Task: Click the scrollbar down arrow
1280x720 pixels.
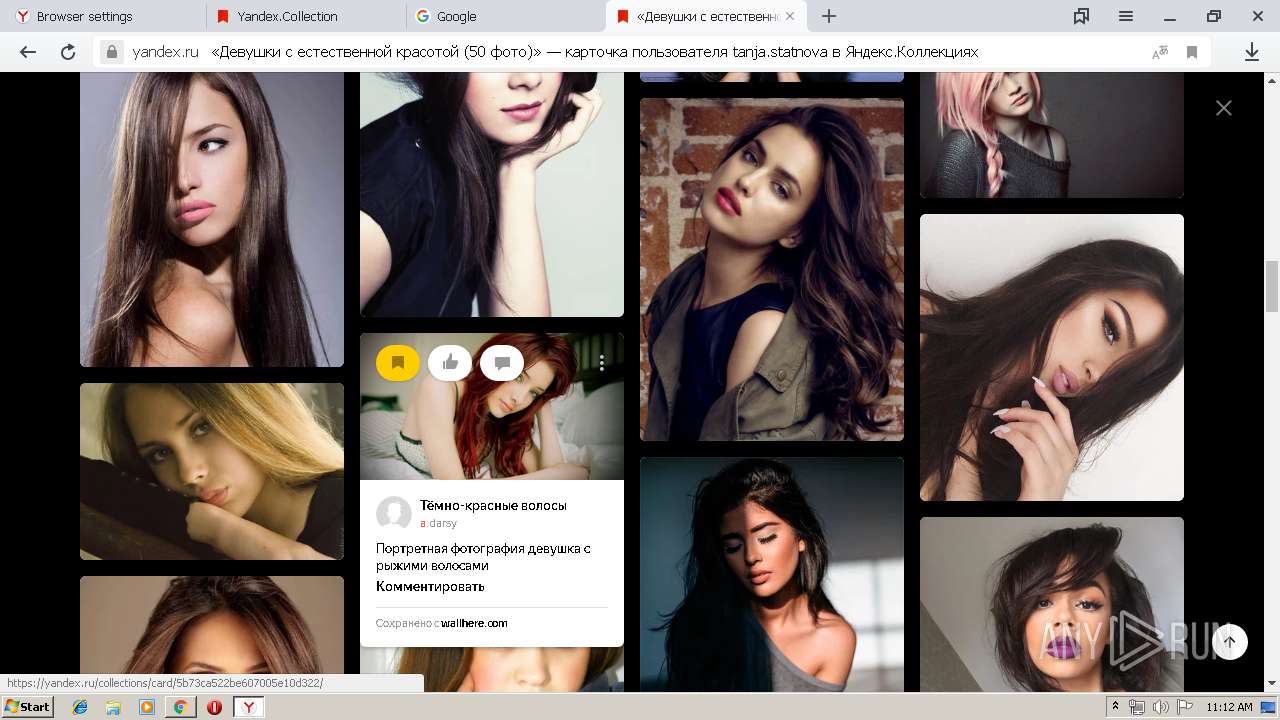Action: [1272, 684]
